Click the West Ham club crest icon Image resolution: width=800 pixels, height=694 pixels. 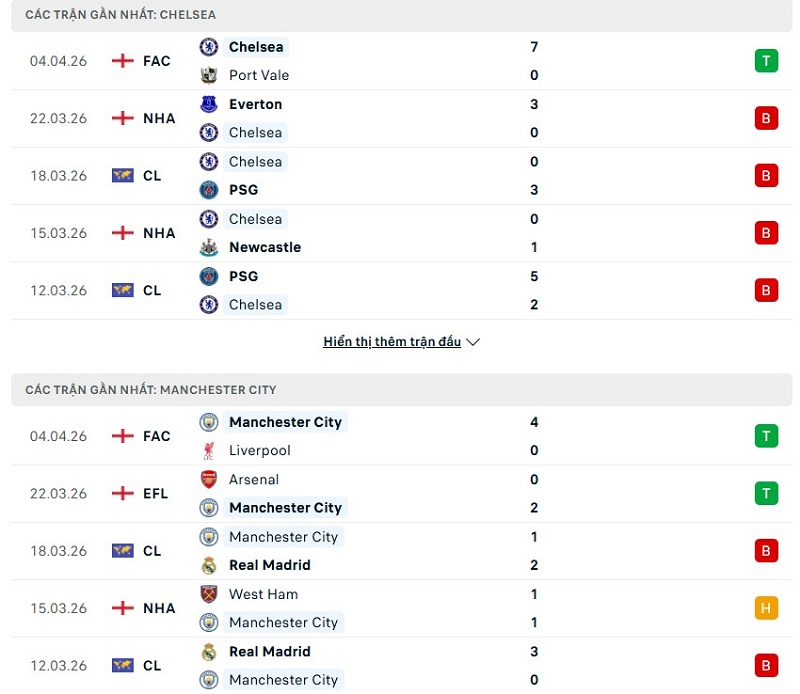point(209,594)
